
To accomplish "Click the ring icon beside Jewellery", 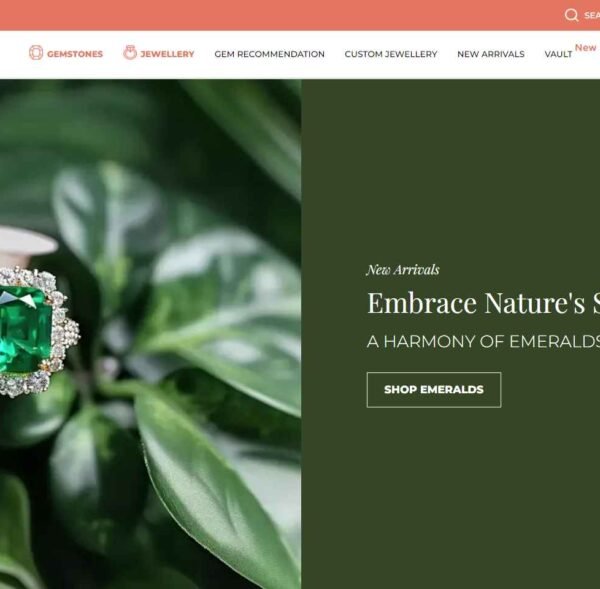I will pos(130,52).
